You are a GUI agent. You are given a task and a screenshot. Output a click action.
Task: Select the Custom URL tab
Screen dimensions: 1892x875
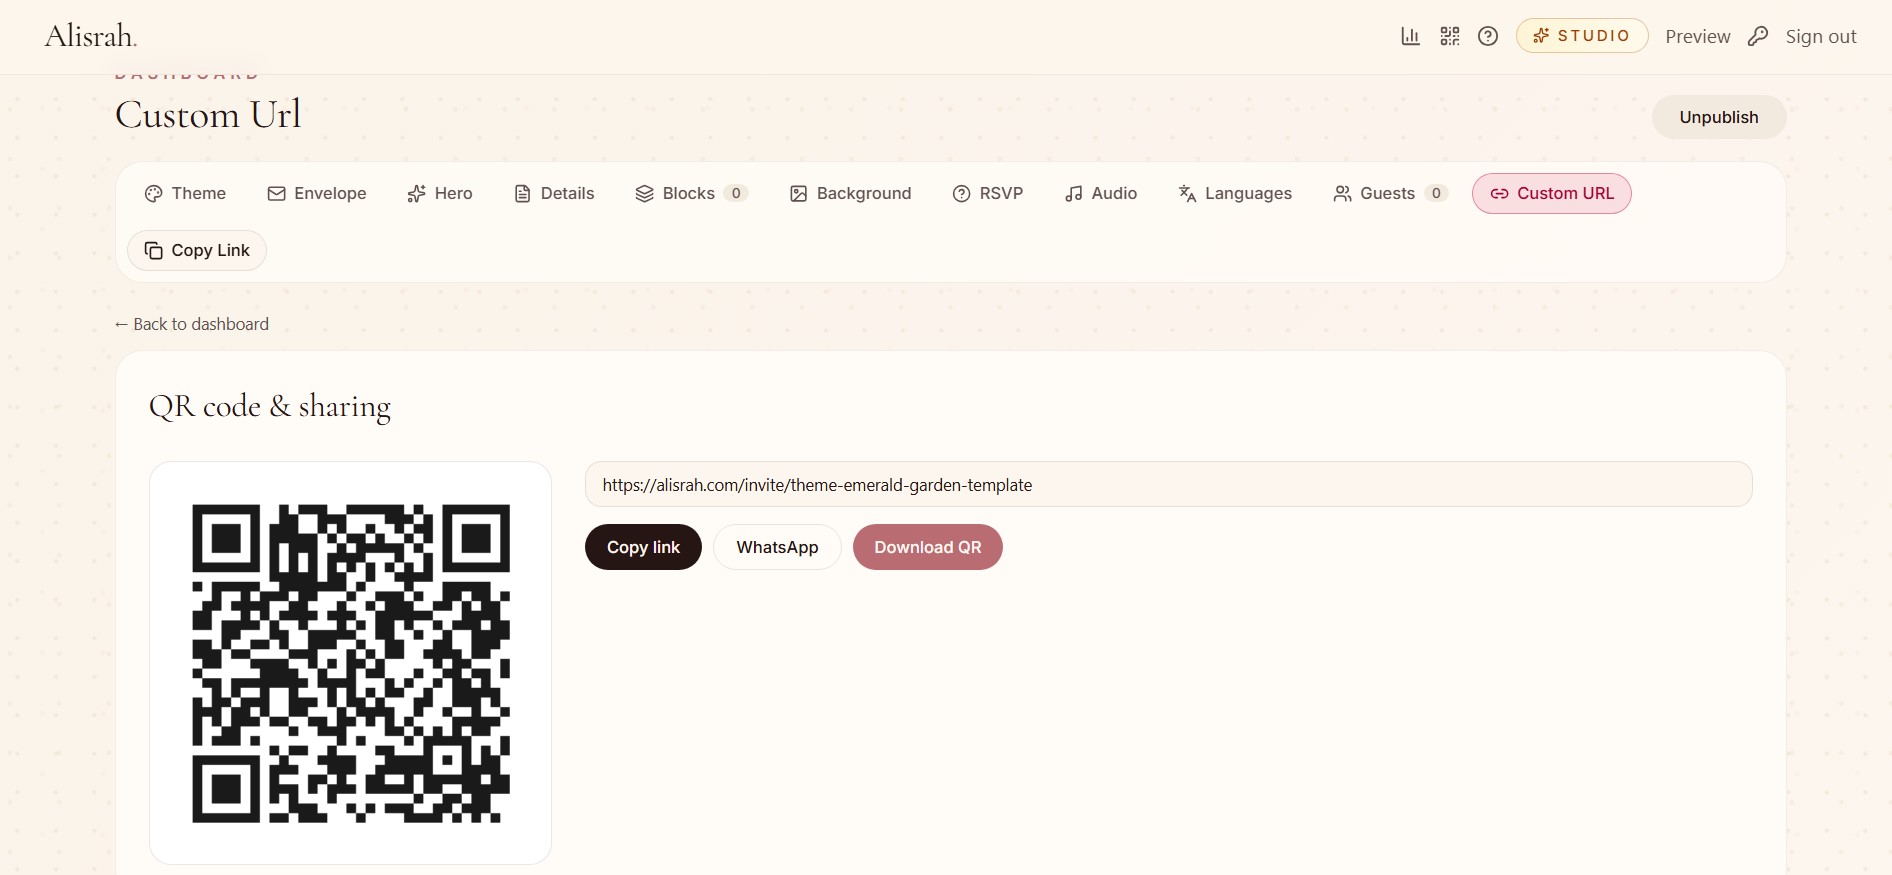1552,193
